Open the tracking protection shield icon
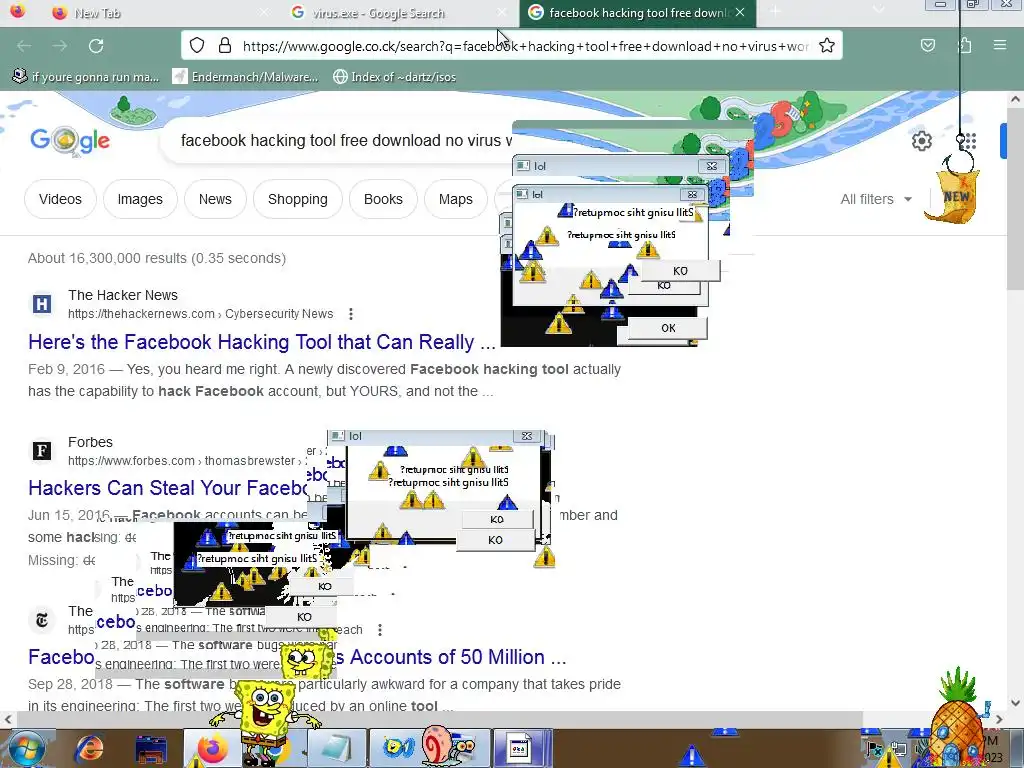1024x768 pixels. click(x=197, y=45)
